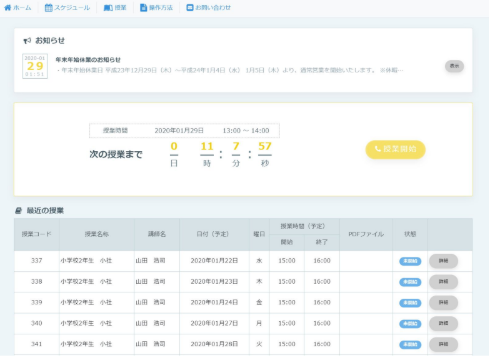The width and height of the screenshot is (489, 360).
Task: Click the weekday cell 月 in row 340
Action: click(x=259, y=323)
